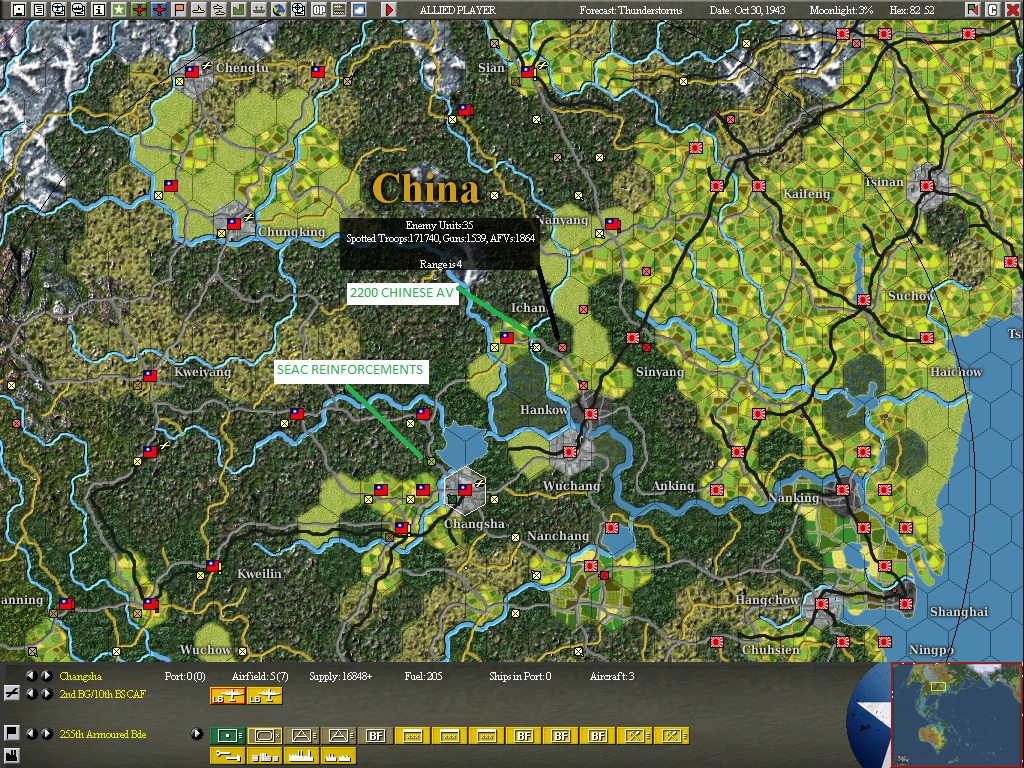The width and height of the screenshot is (1024, 768).
Task: Select the Kweiyang base flag on map
Action: click(x=150, y=376)
